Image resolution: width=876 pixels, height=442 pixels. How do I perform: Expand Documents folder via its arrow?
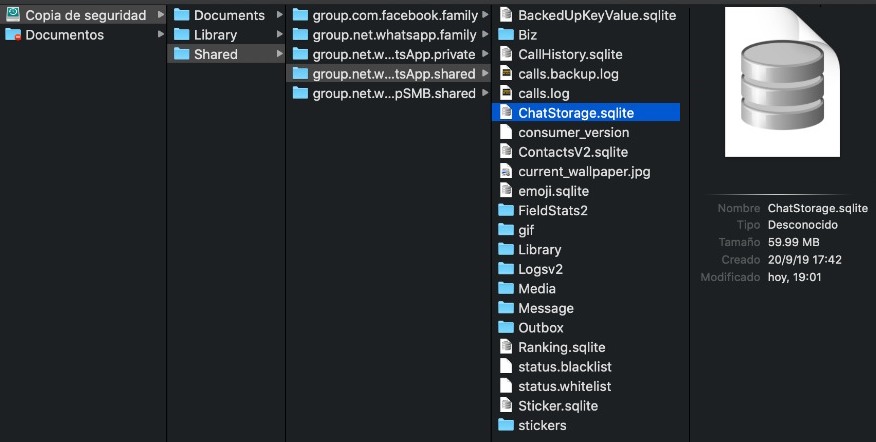click(x=279, y=15)
